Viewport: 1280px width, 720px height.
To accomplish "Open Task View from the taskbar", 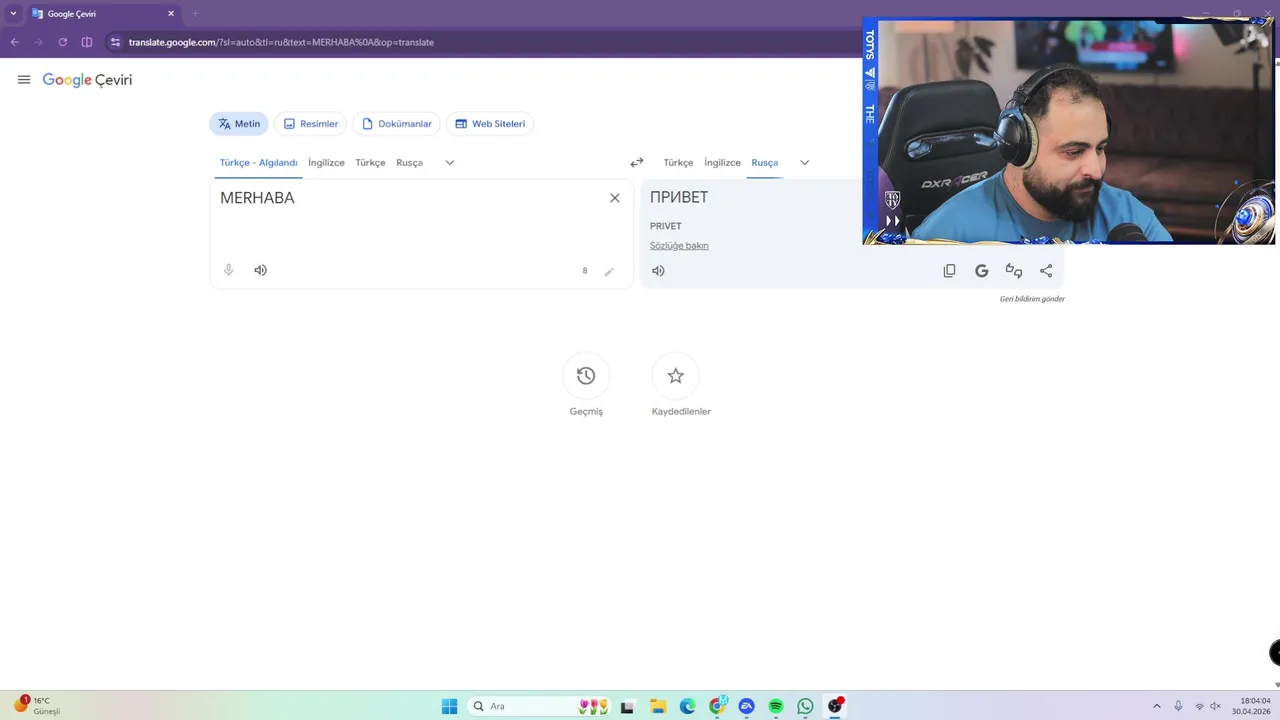I will click(628, 706).
